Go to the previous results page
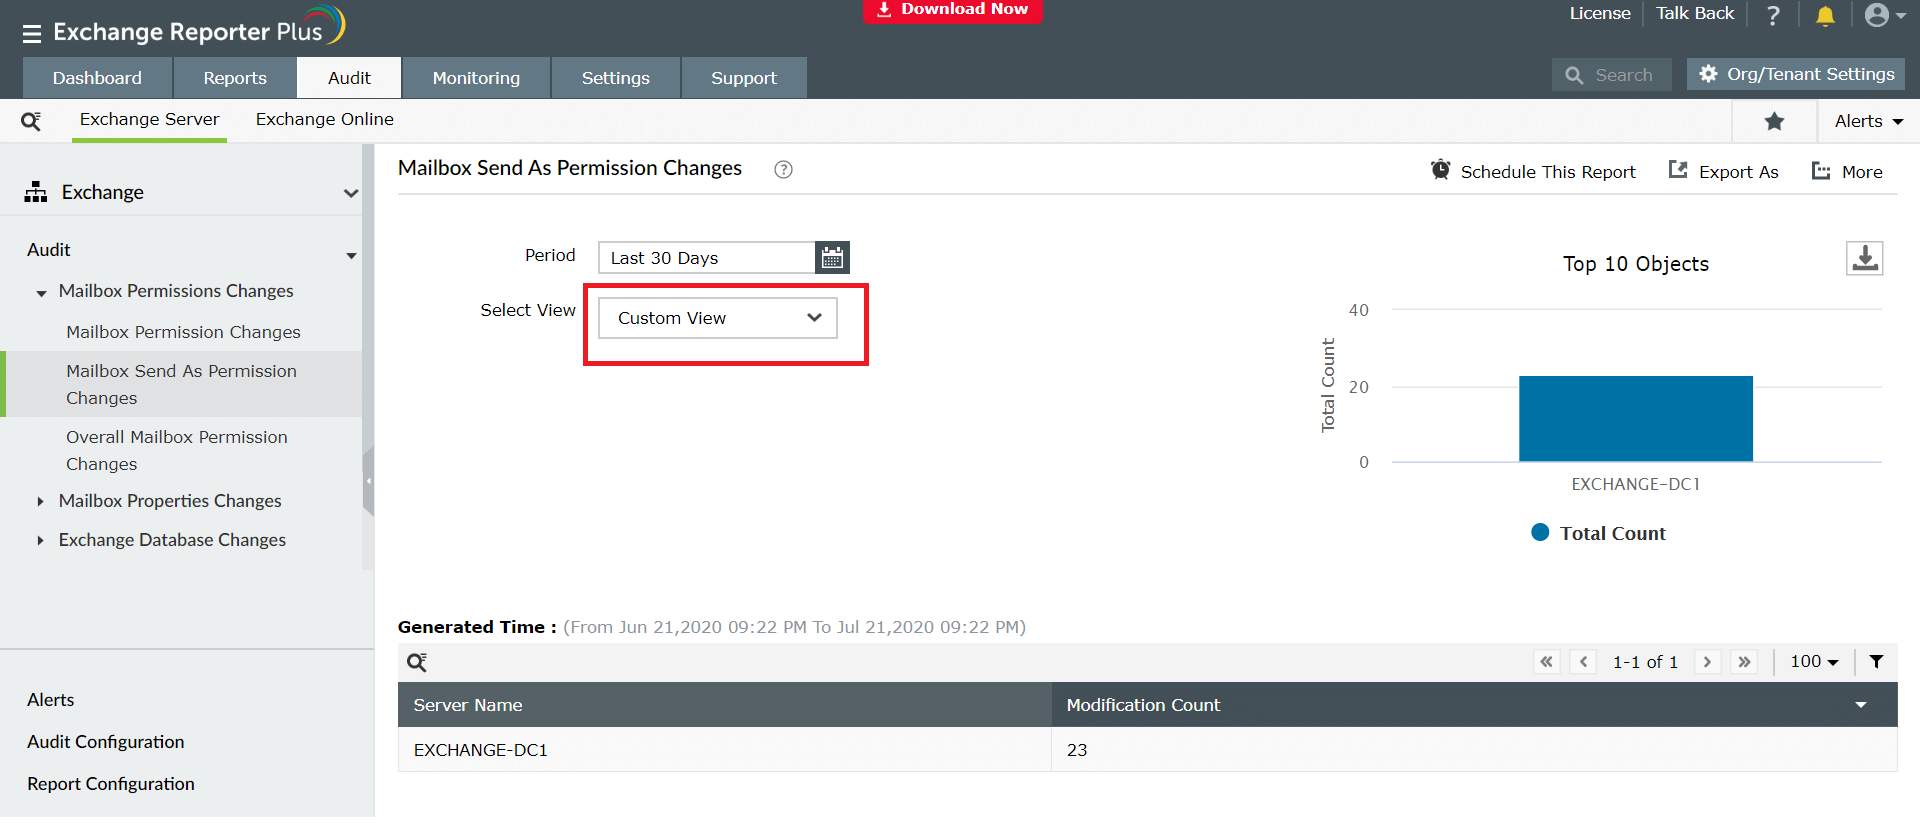The height and width of the screenshot is (835, 1920). pyautogui.click(x=1583, y=662)
